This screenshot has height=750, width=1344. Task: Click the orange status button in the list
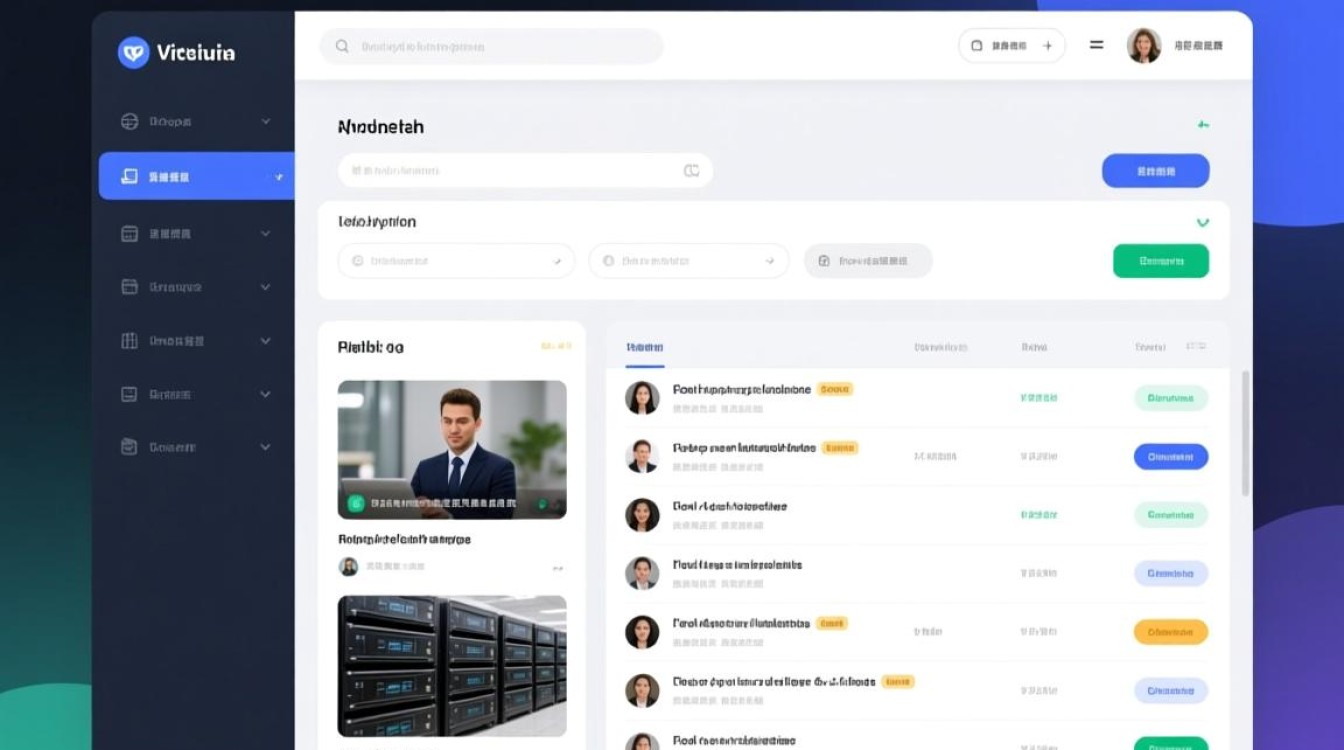1170,632
